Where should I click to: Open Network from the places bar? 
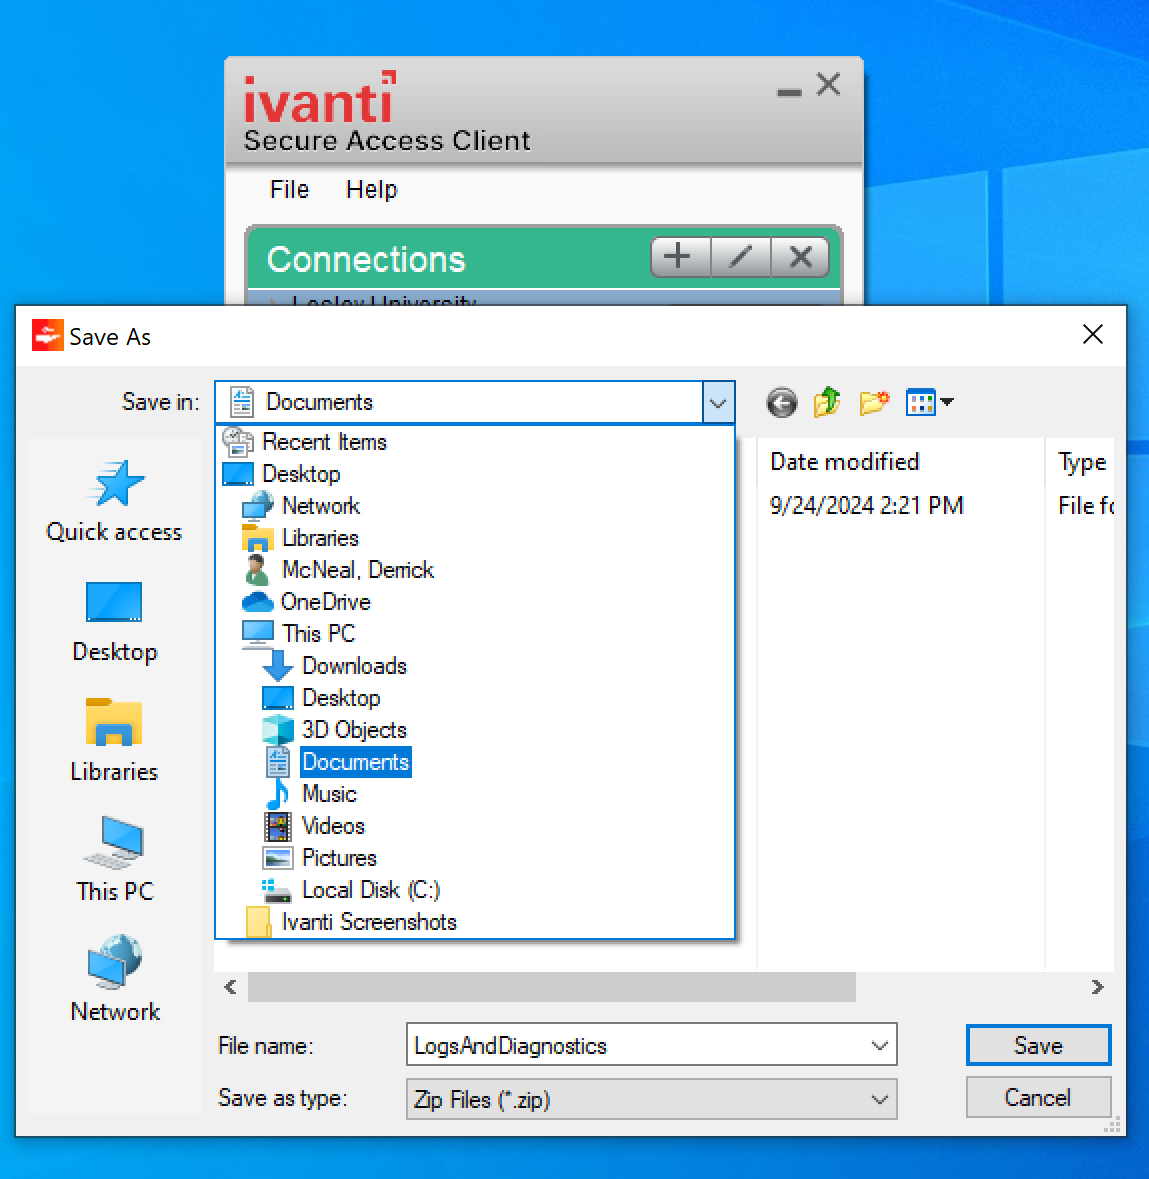114,979
